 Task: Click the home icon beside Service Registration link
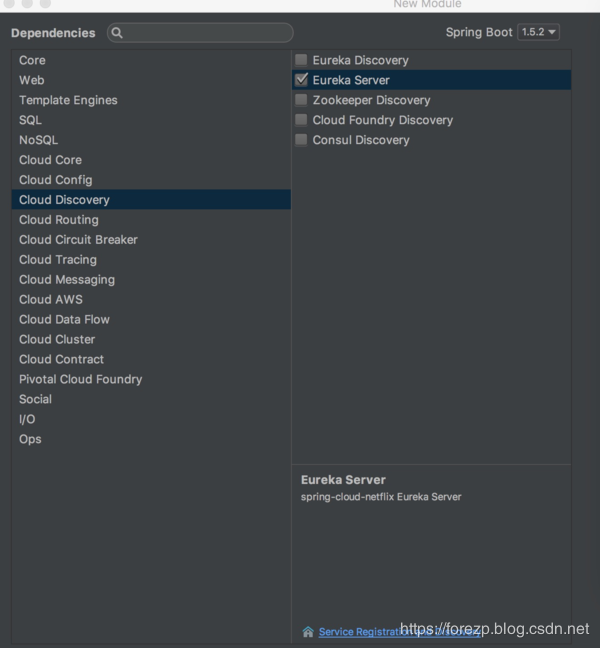click(x=308, y=632)
